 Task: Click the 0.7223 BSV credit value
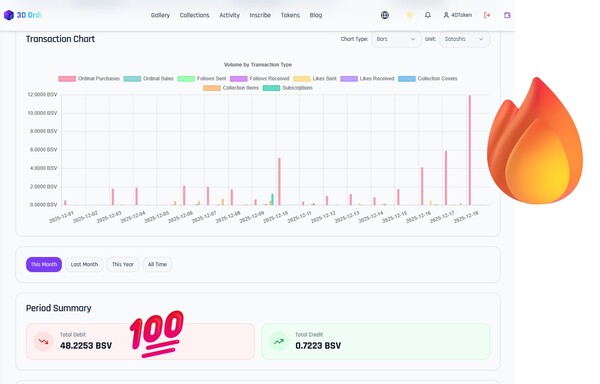[318, 346]
